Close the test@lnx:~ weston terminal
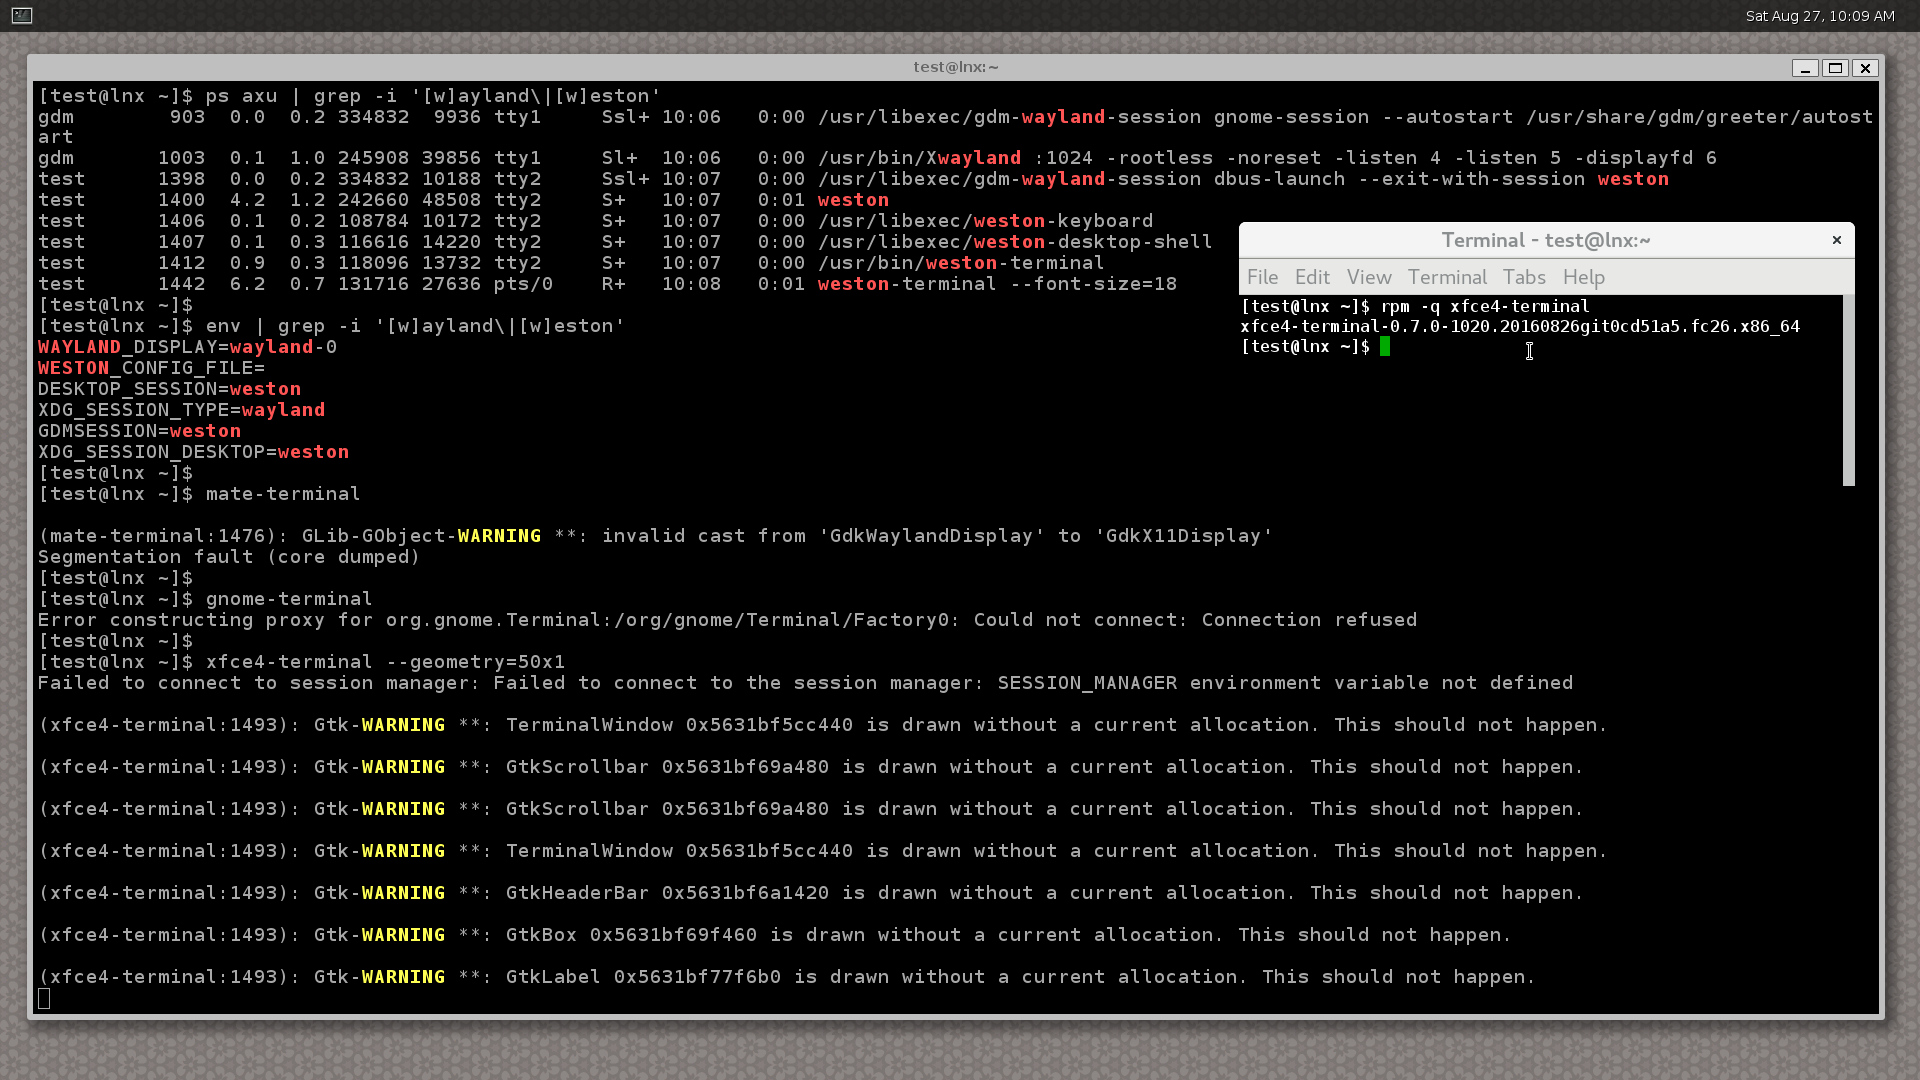The image size is (1920, 1080). 1865,68
